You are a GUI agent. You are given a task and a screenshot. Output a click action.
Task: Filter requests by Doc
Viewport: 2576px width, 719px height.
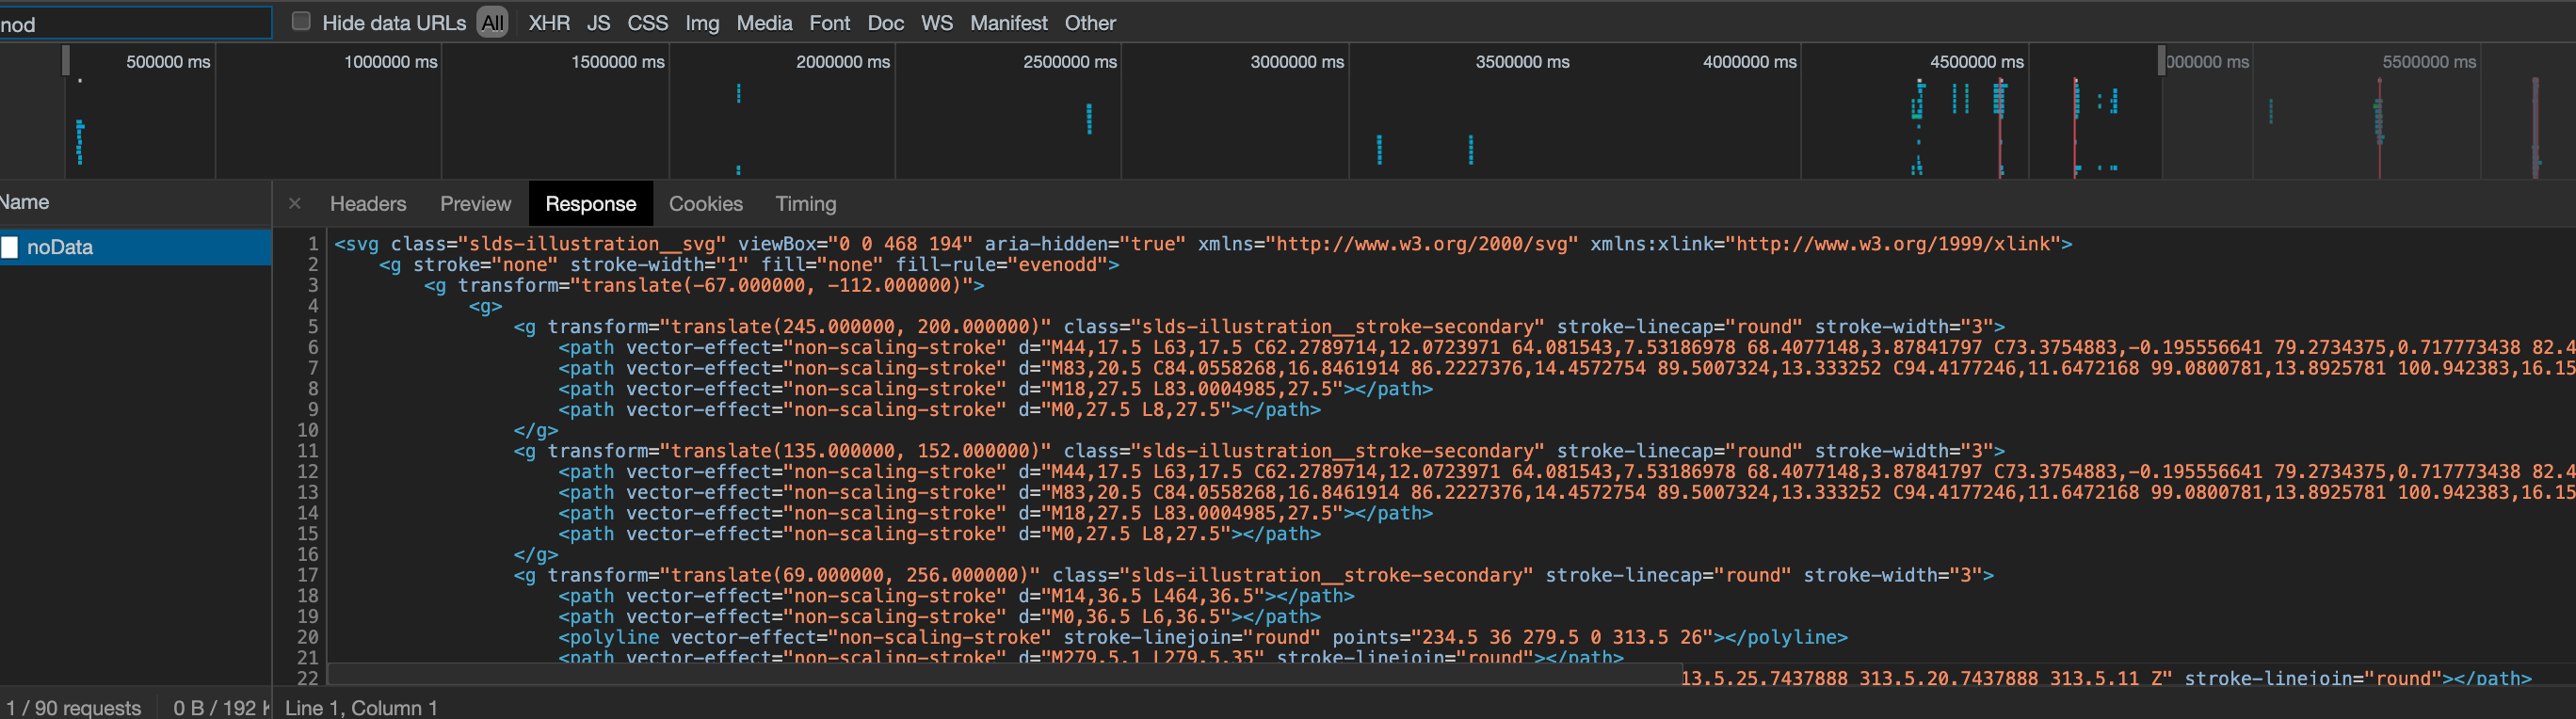pyautogui.click(x=885, y=22)
